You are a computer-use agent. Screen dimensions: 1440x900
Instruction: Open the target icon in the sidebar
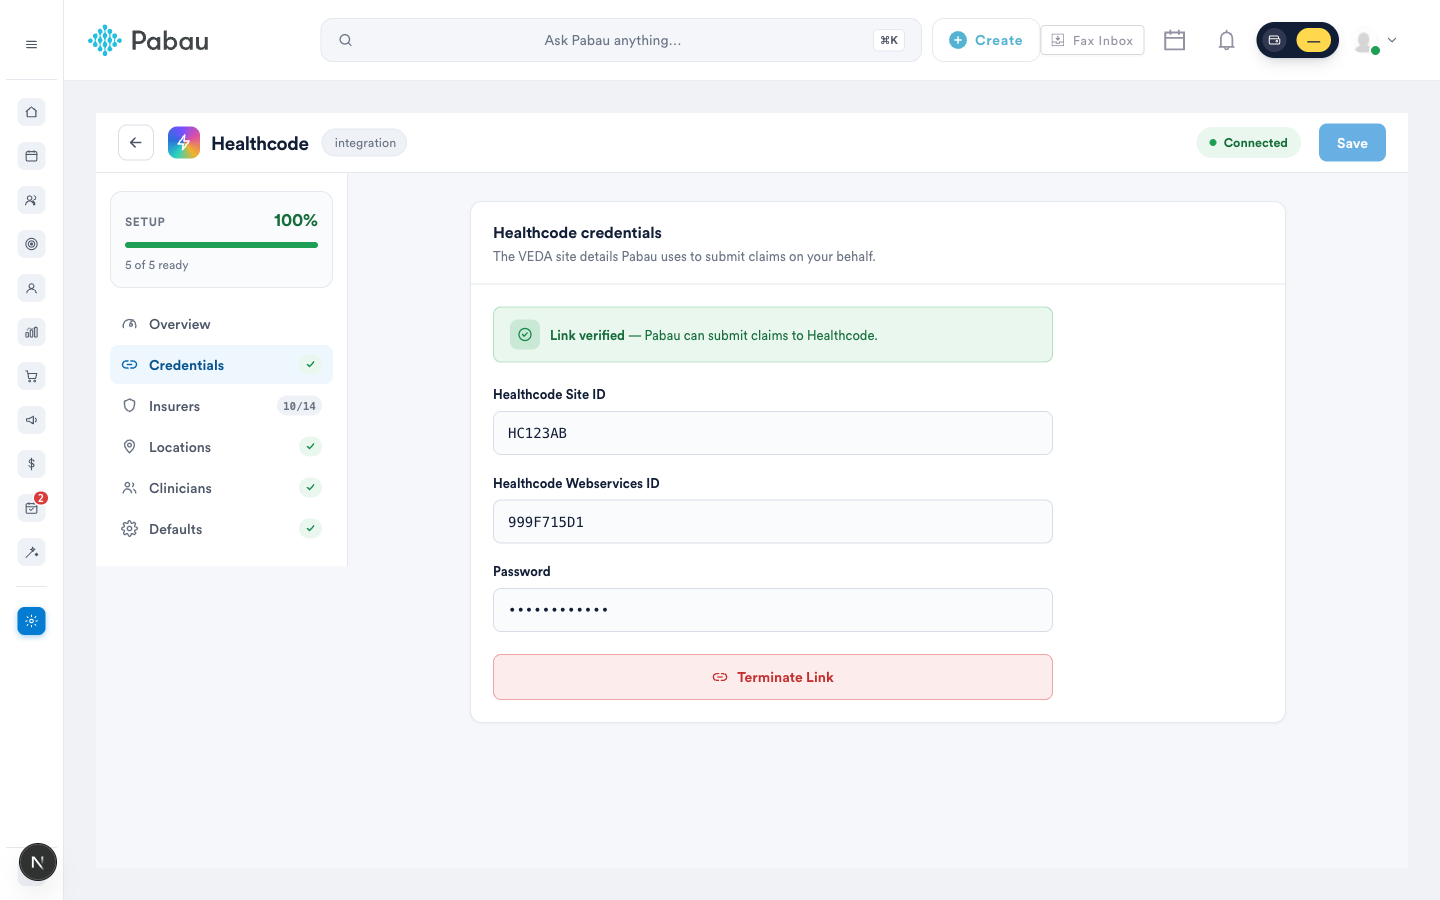[x=31, y=244]
